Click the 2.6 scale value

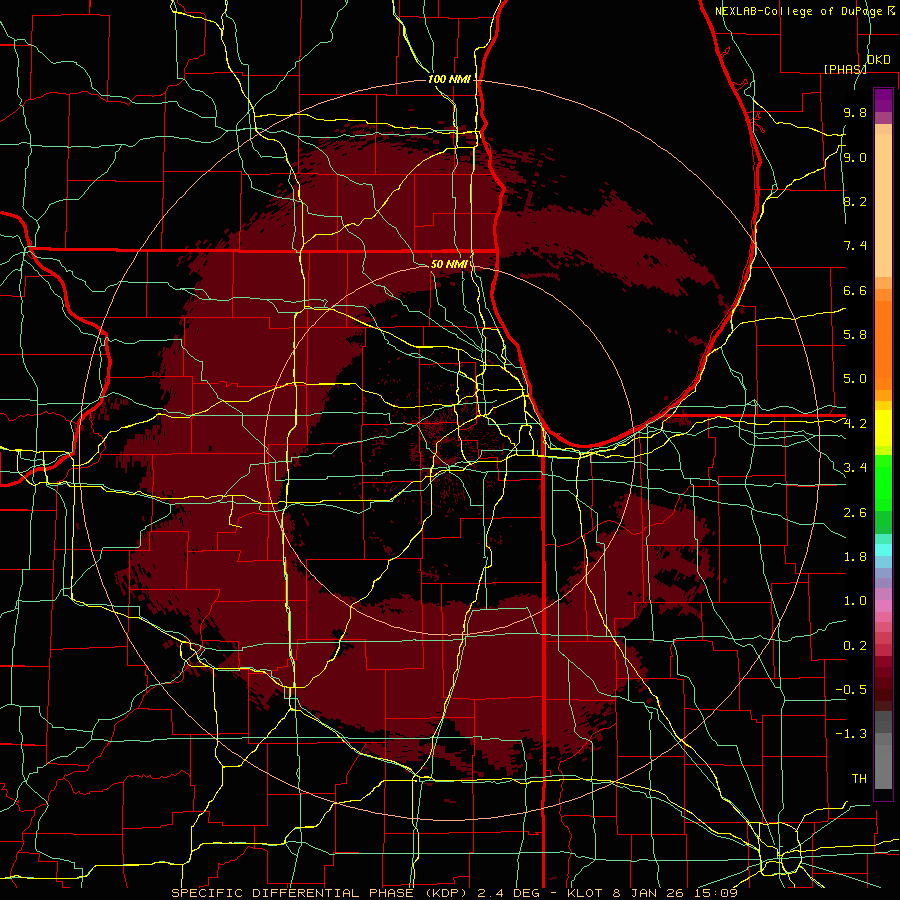tap(855, 512)
